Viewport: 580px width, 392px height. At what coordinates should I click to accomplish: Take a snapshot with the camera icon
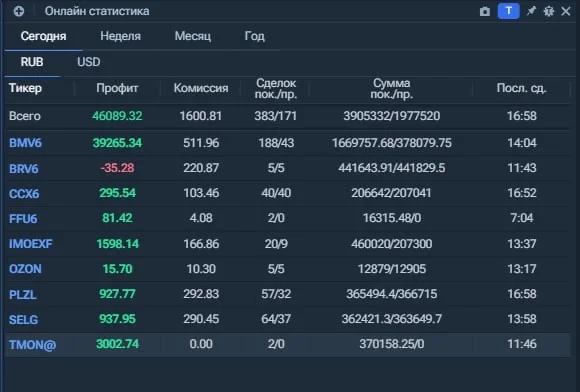click(x=485, y=11)
